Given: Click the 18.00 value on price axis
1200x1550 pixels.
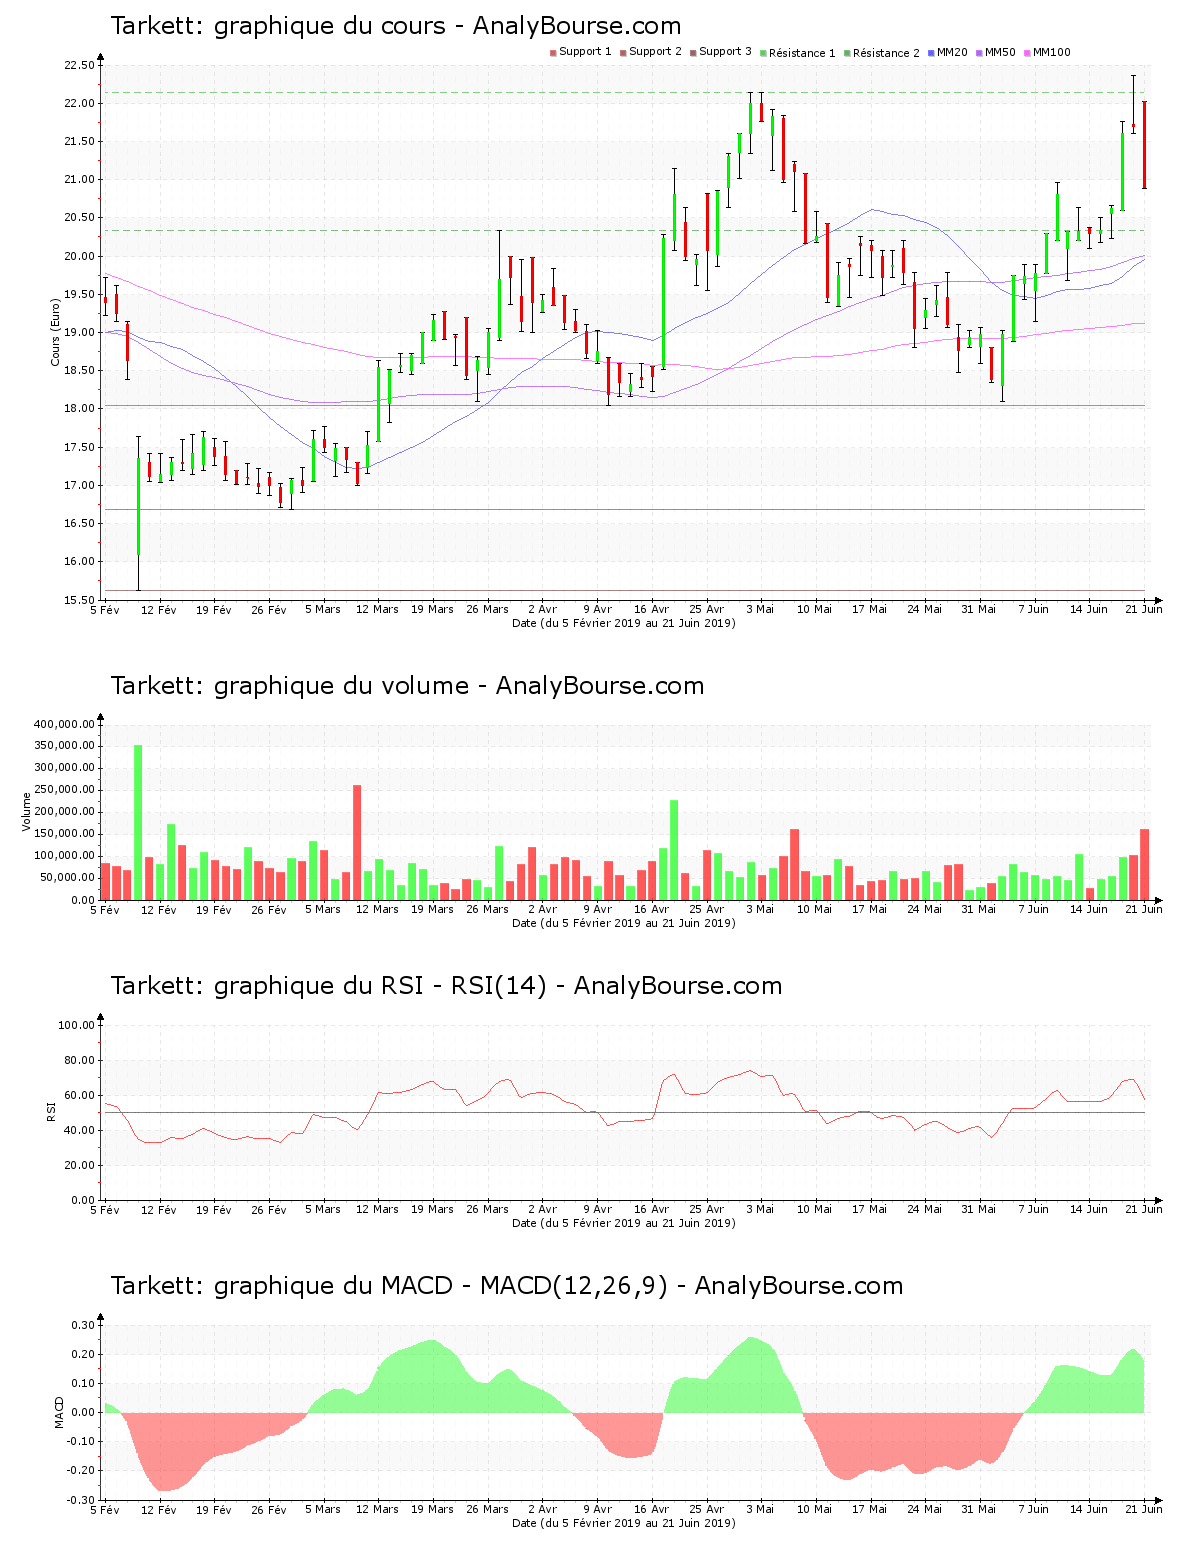Looking at the screenshot, I should click(x=79, y=409).
